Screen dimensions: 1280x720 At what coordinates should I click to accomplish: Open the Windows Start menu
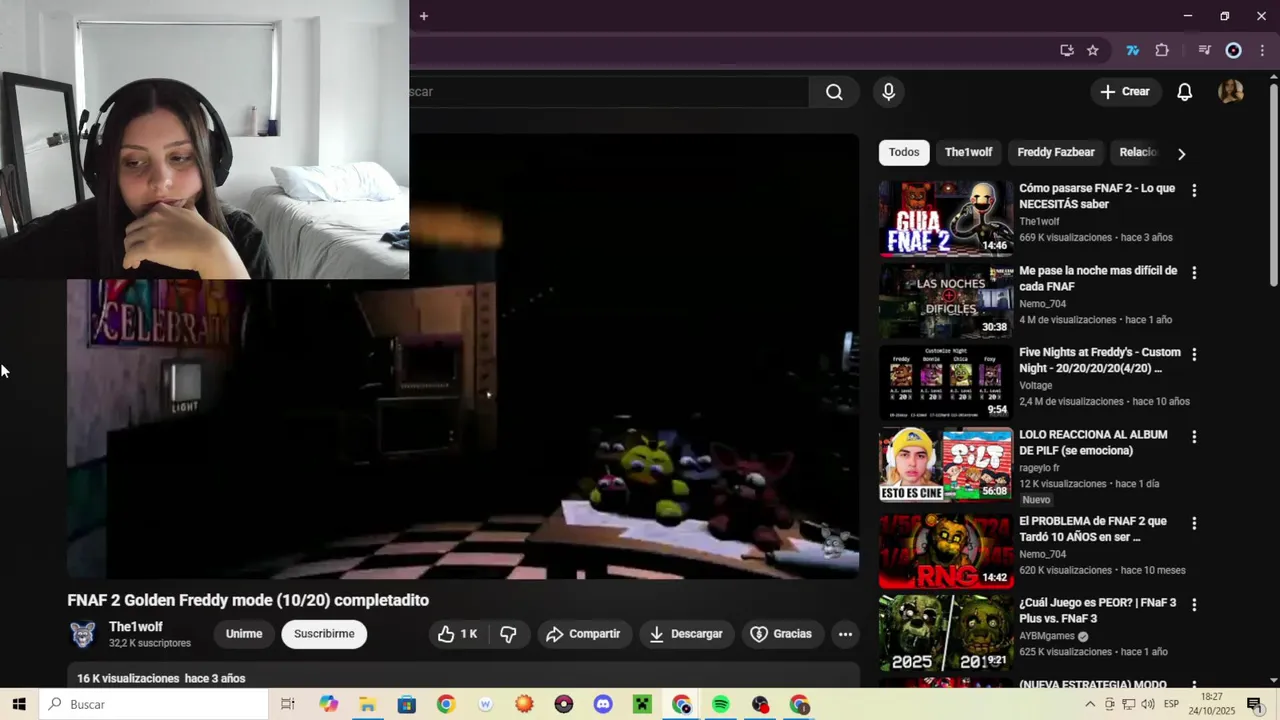[19, 704]
